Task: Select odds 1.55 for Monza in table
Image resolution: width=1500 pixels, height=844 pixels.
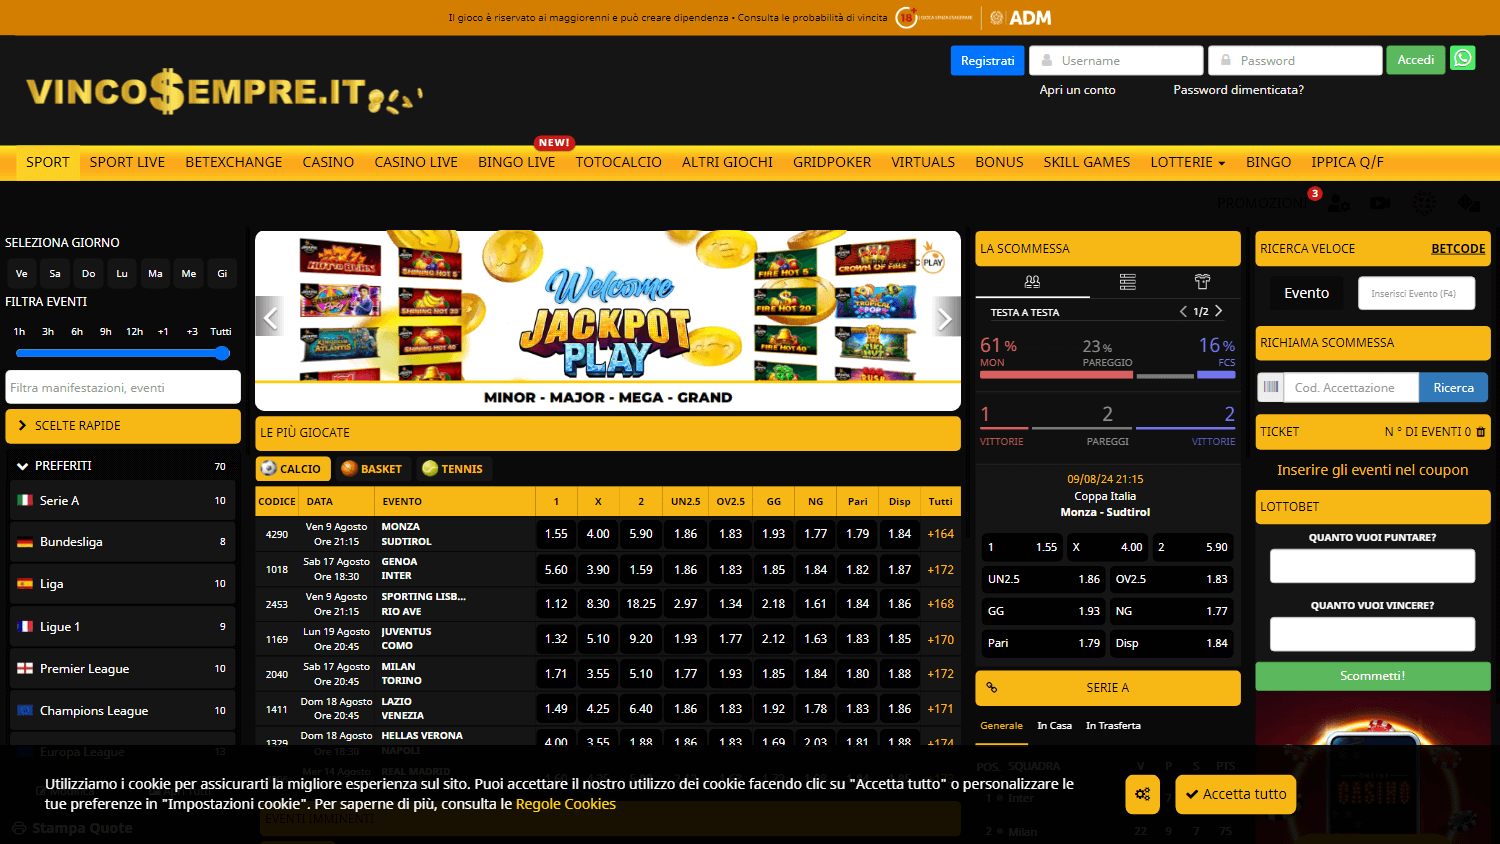Action: [556, 534]
